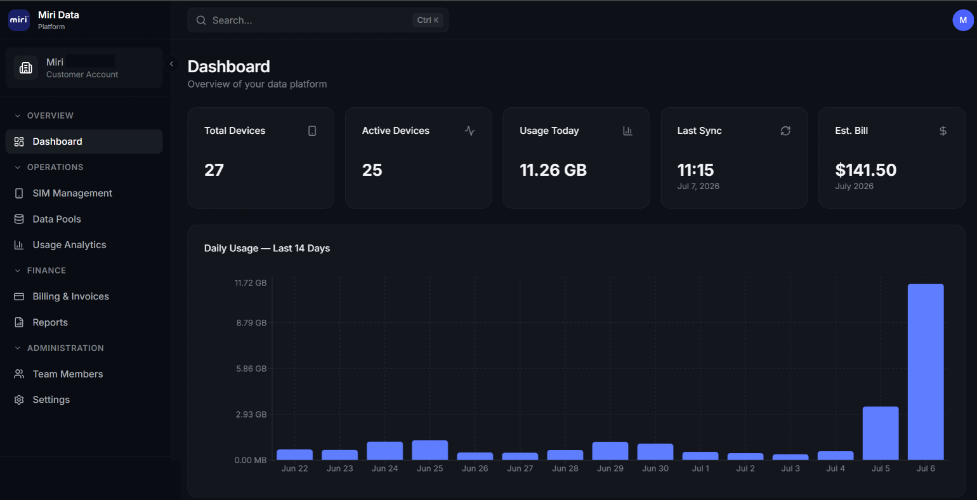Click the Total Devices phone icon
The height and width of the screenshot is (500, 977).
[x=312, y=131]
